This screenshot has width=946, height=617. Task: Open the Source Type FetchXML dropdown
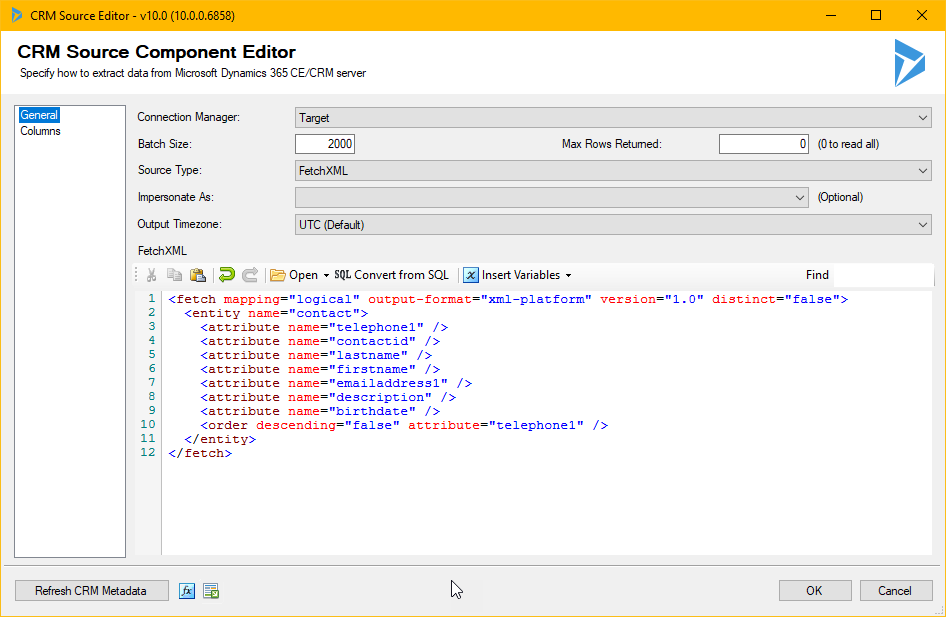pos(613,171)
